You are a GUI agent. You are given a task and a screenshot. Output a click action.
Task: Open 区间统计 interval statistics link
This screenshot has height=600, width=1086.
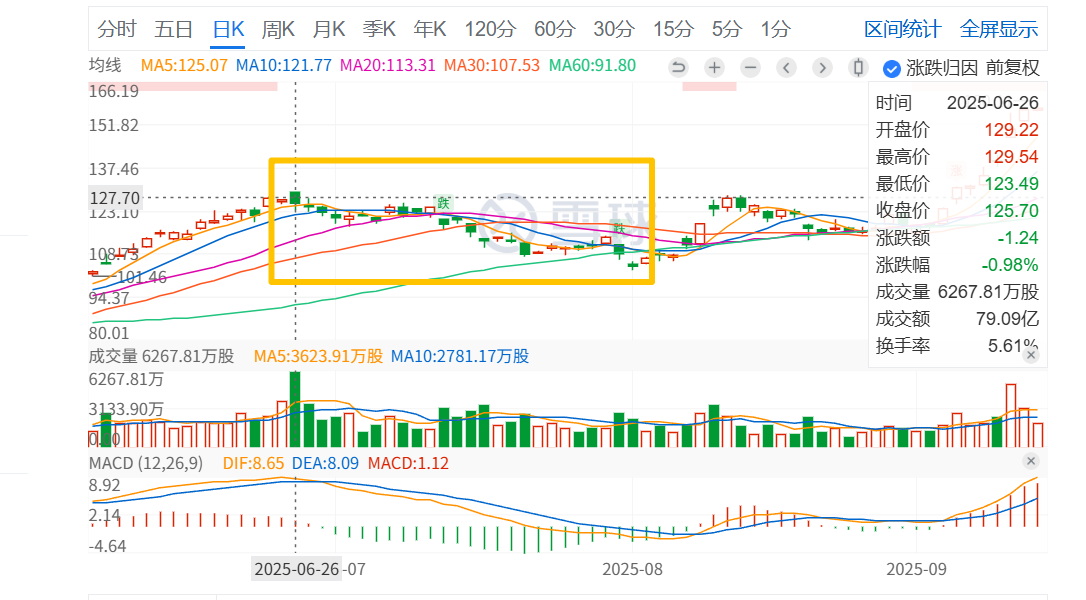coord(902,29)
